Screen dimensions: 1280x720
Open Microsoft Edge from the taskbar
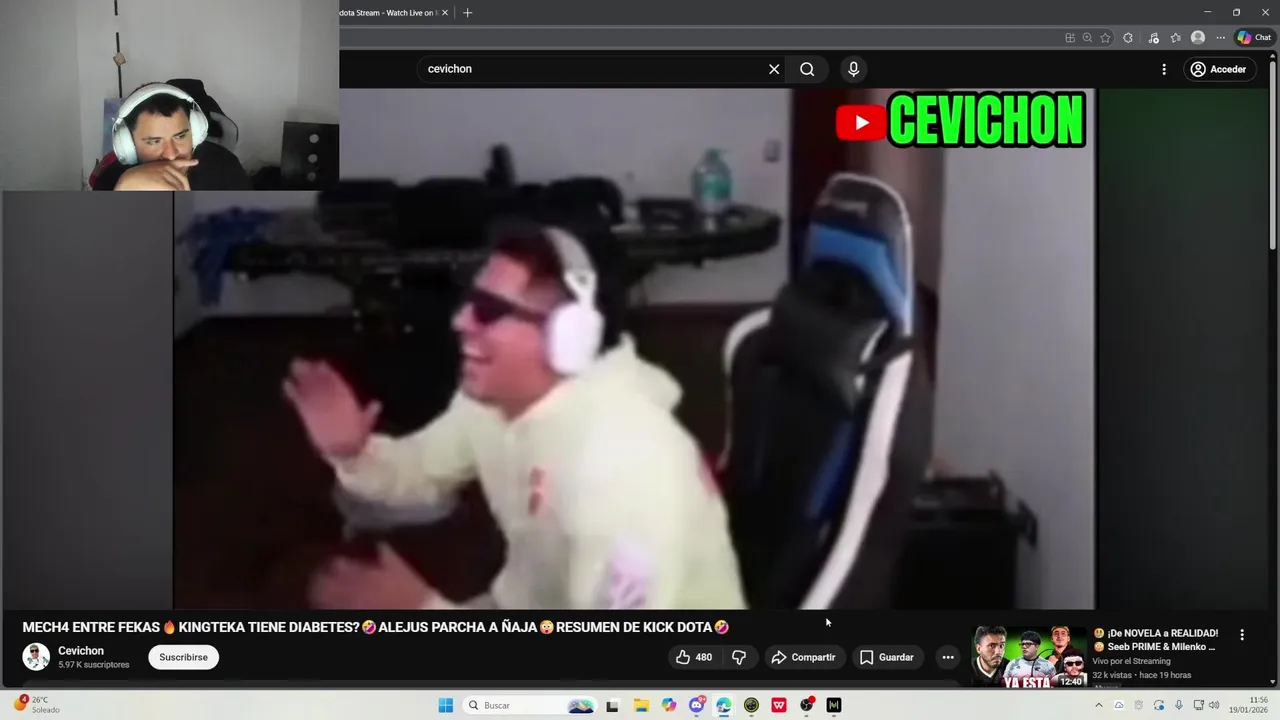(723, 705)
